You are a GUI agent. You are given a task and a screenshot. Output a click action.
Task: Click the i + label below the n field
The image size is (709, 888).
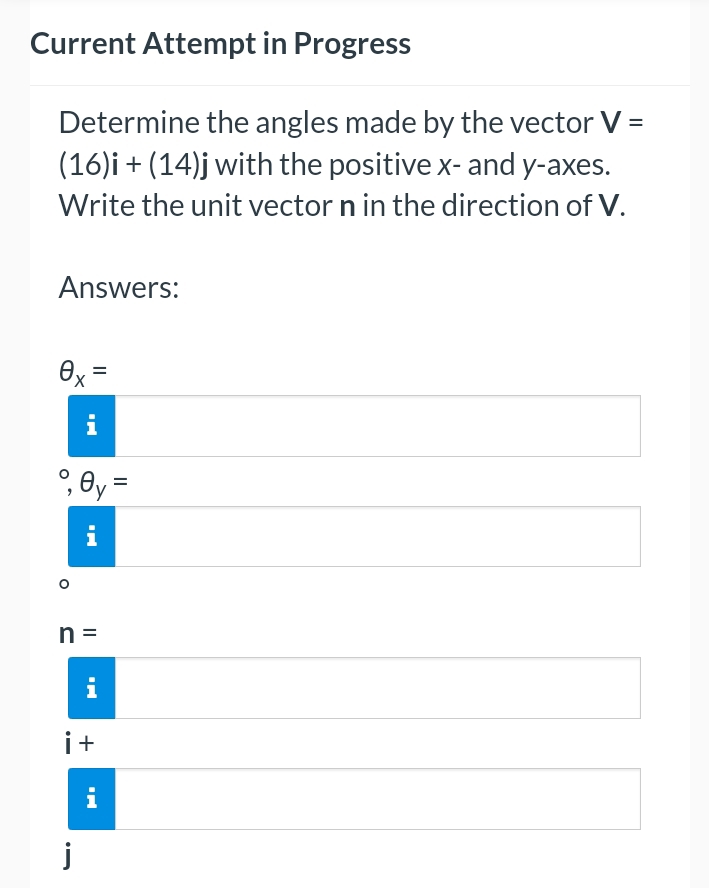click(x=73, y=742)
